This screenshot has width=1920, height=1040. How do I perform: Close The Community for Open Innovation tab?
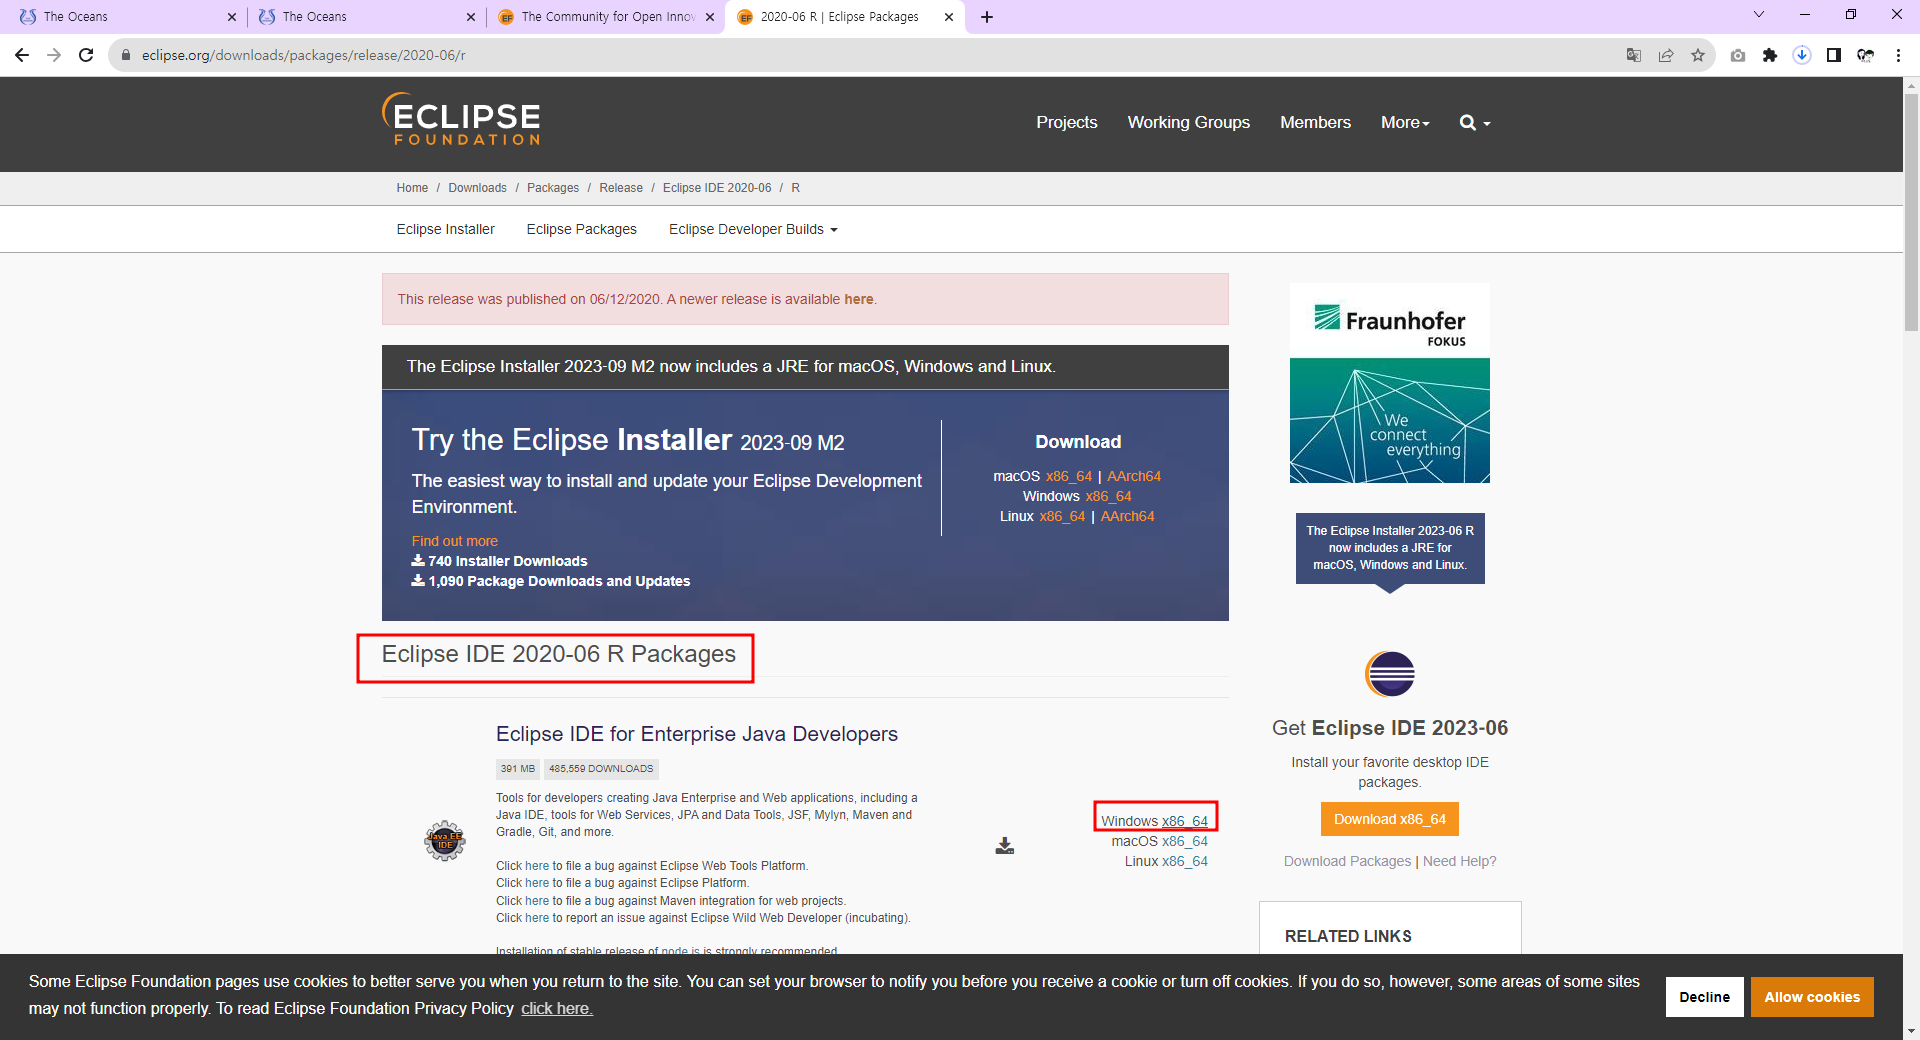710,17
